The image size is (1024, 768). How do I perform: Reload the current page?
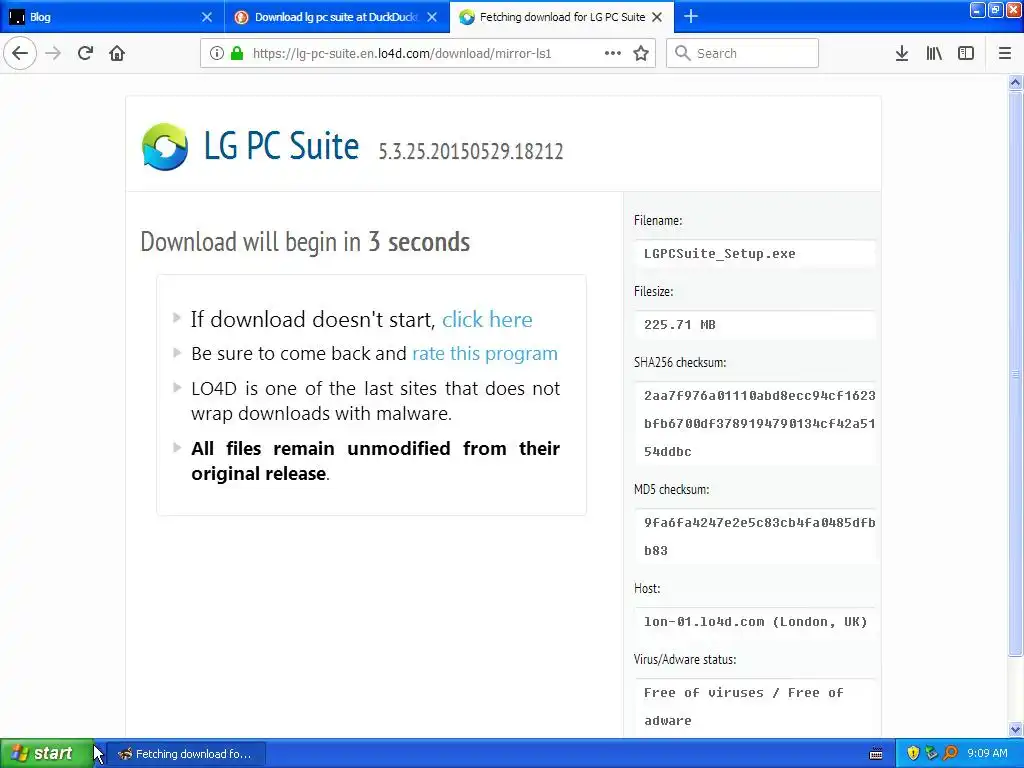click(85, 53)
